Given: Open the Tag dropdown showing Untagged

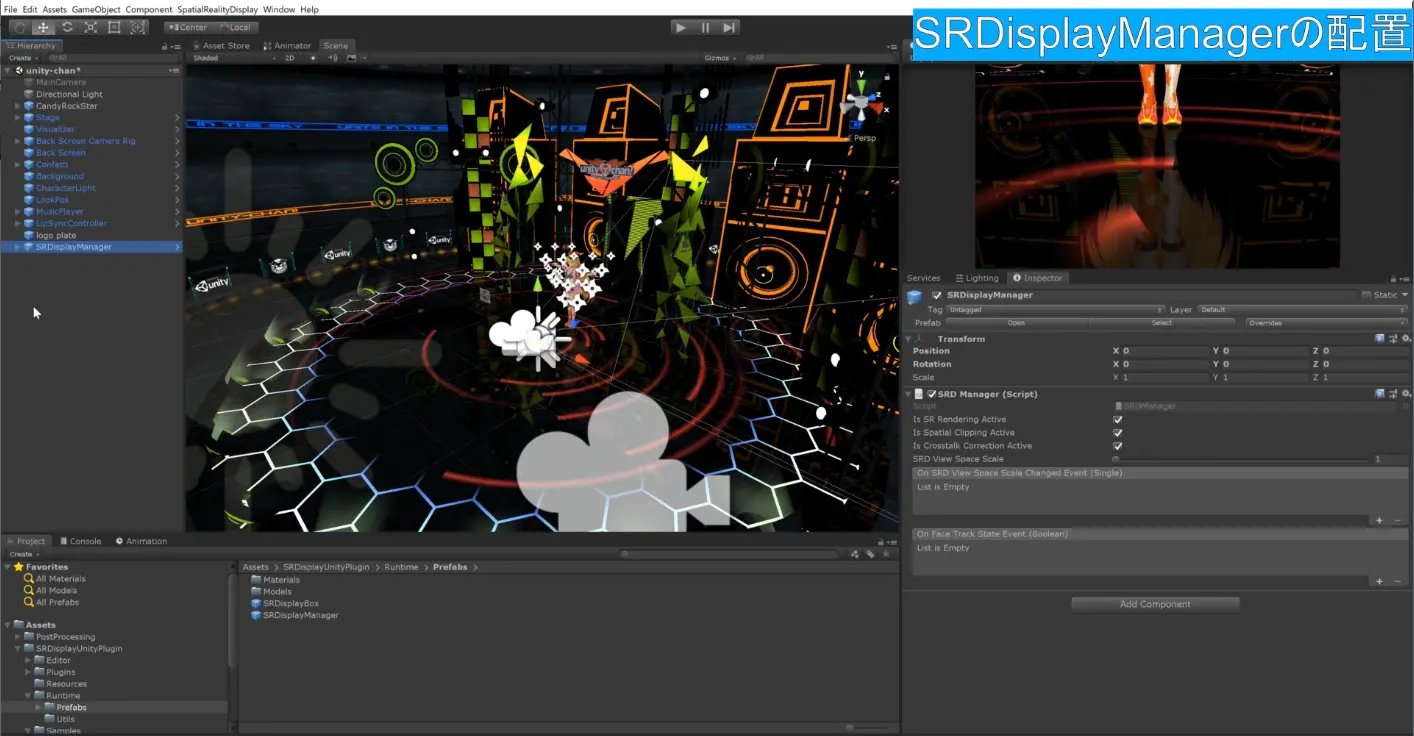Looking at the screenshot, I should [x=1055, y=310].
